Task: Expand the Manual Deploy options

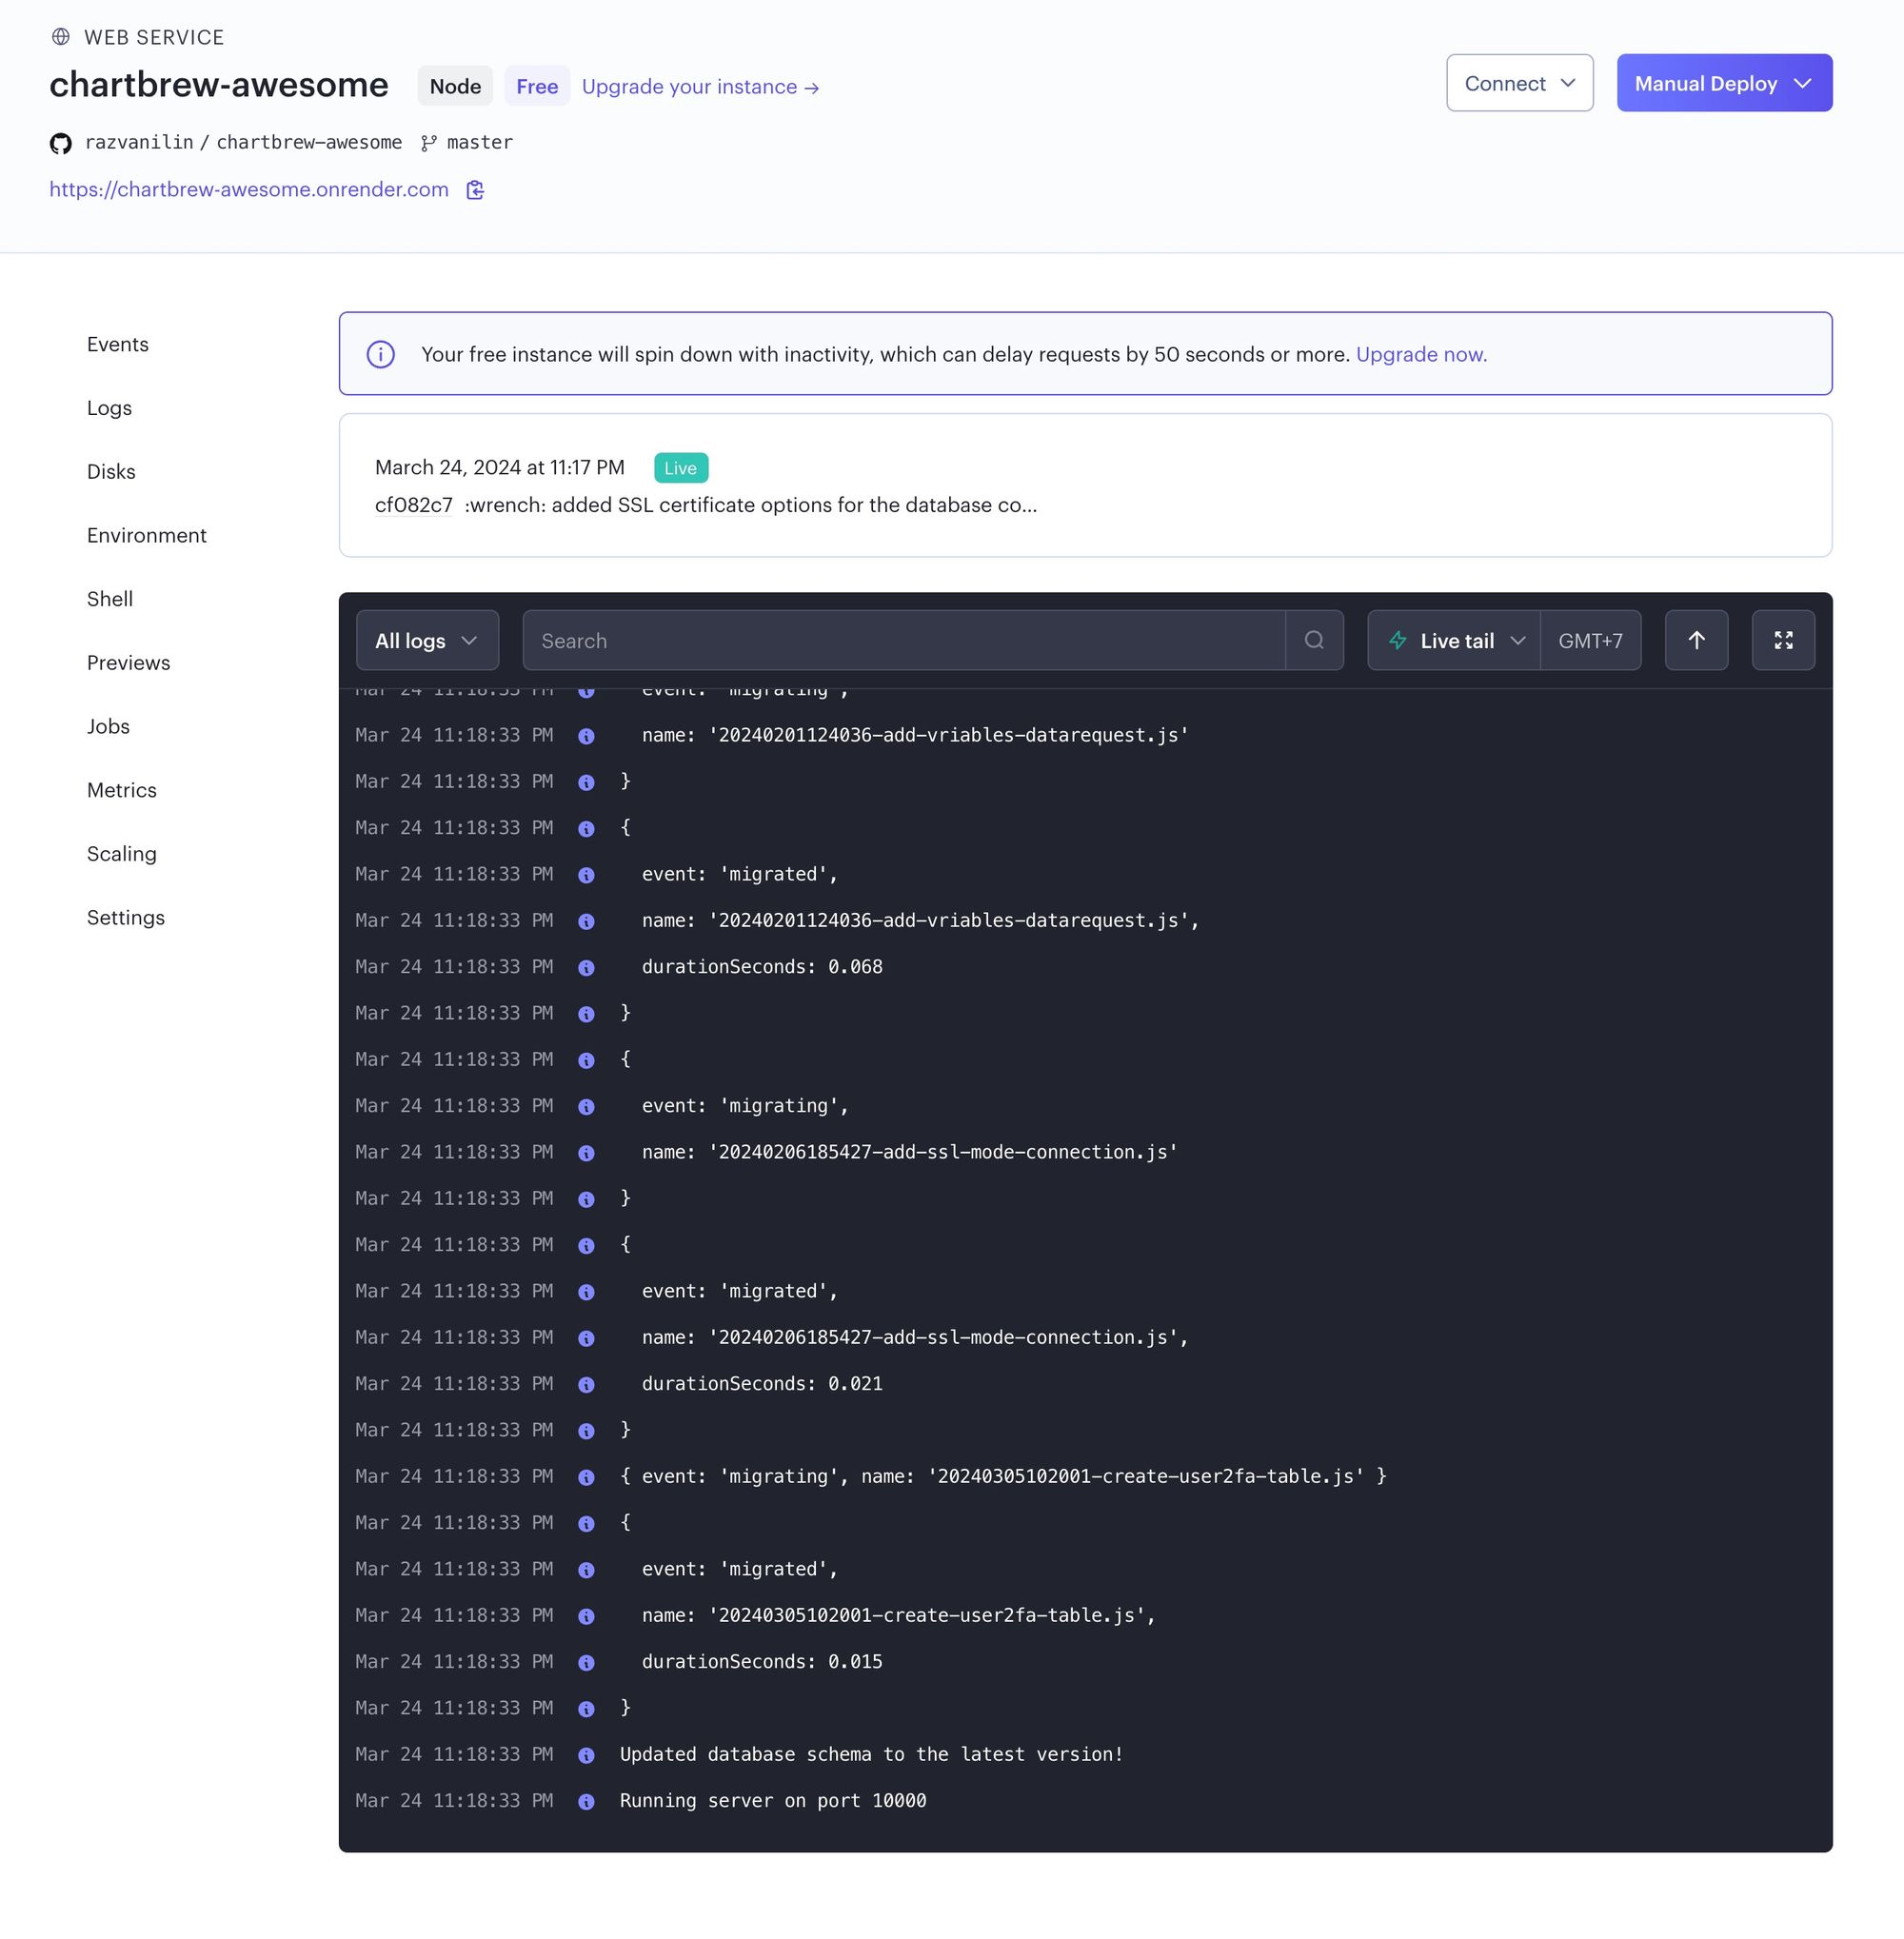Action: pos(1723,83)
